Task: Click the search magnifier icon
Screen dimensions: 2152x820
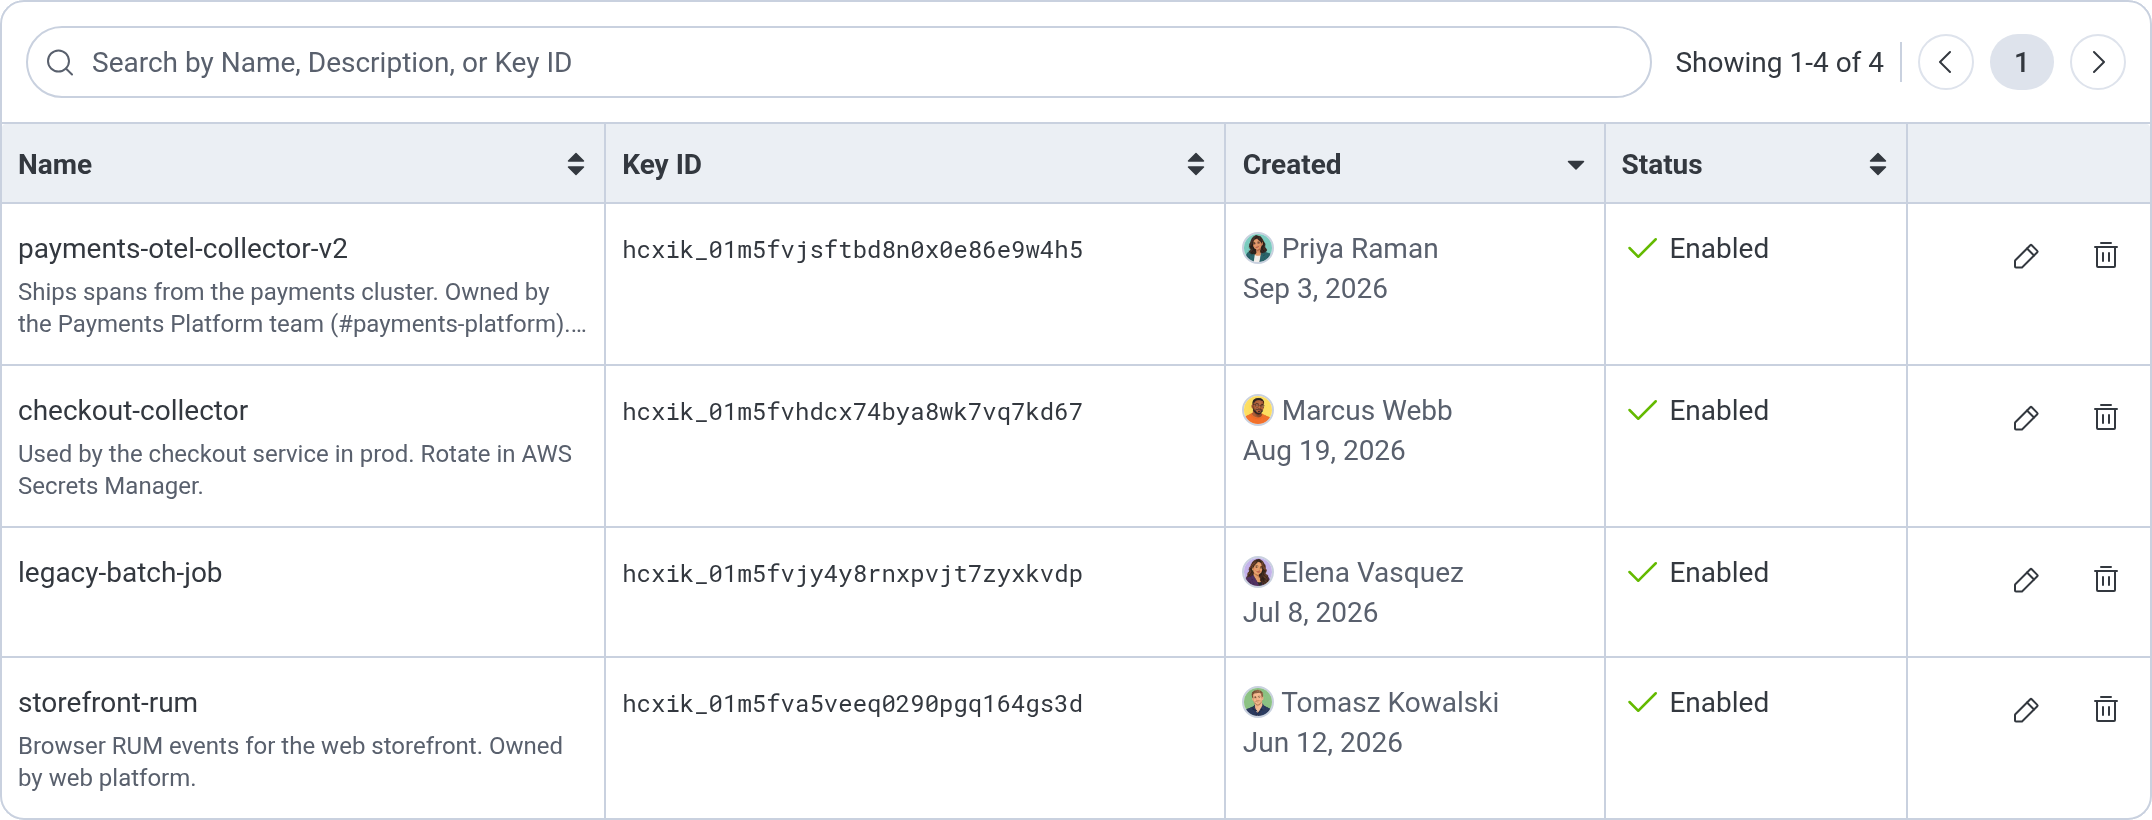Action: [60, 62]
